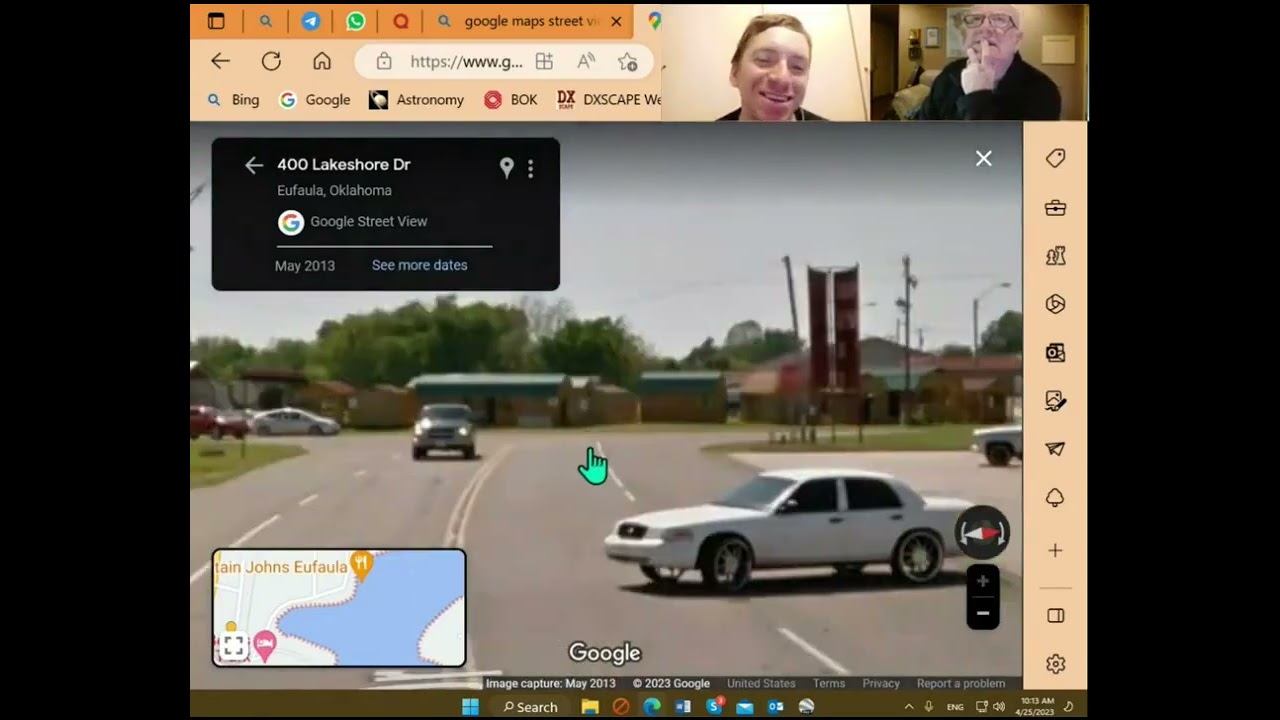
Task: Zoom in on Street View
Action: point(983,581)
